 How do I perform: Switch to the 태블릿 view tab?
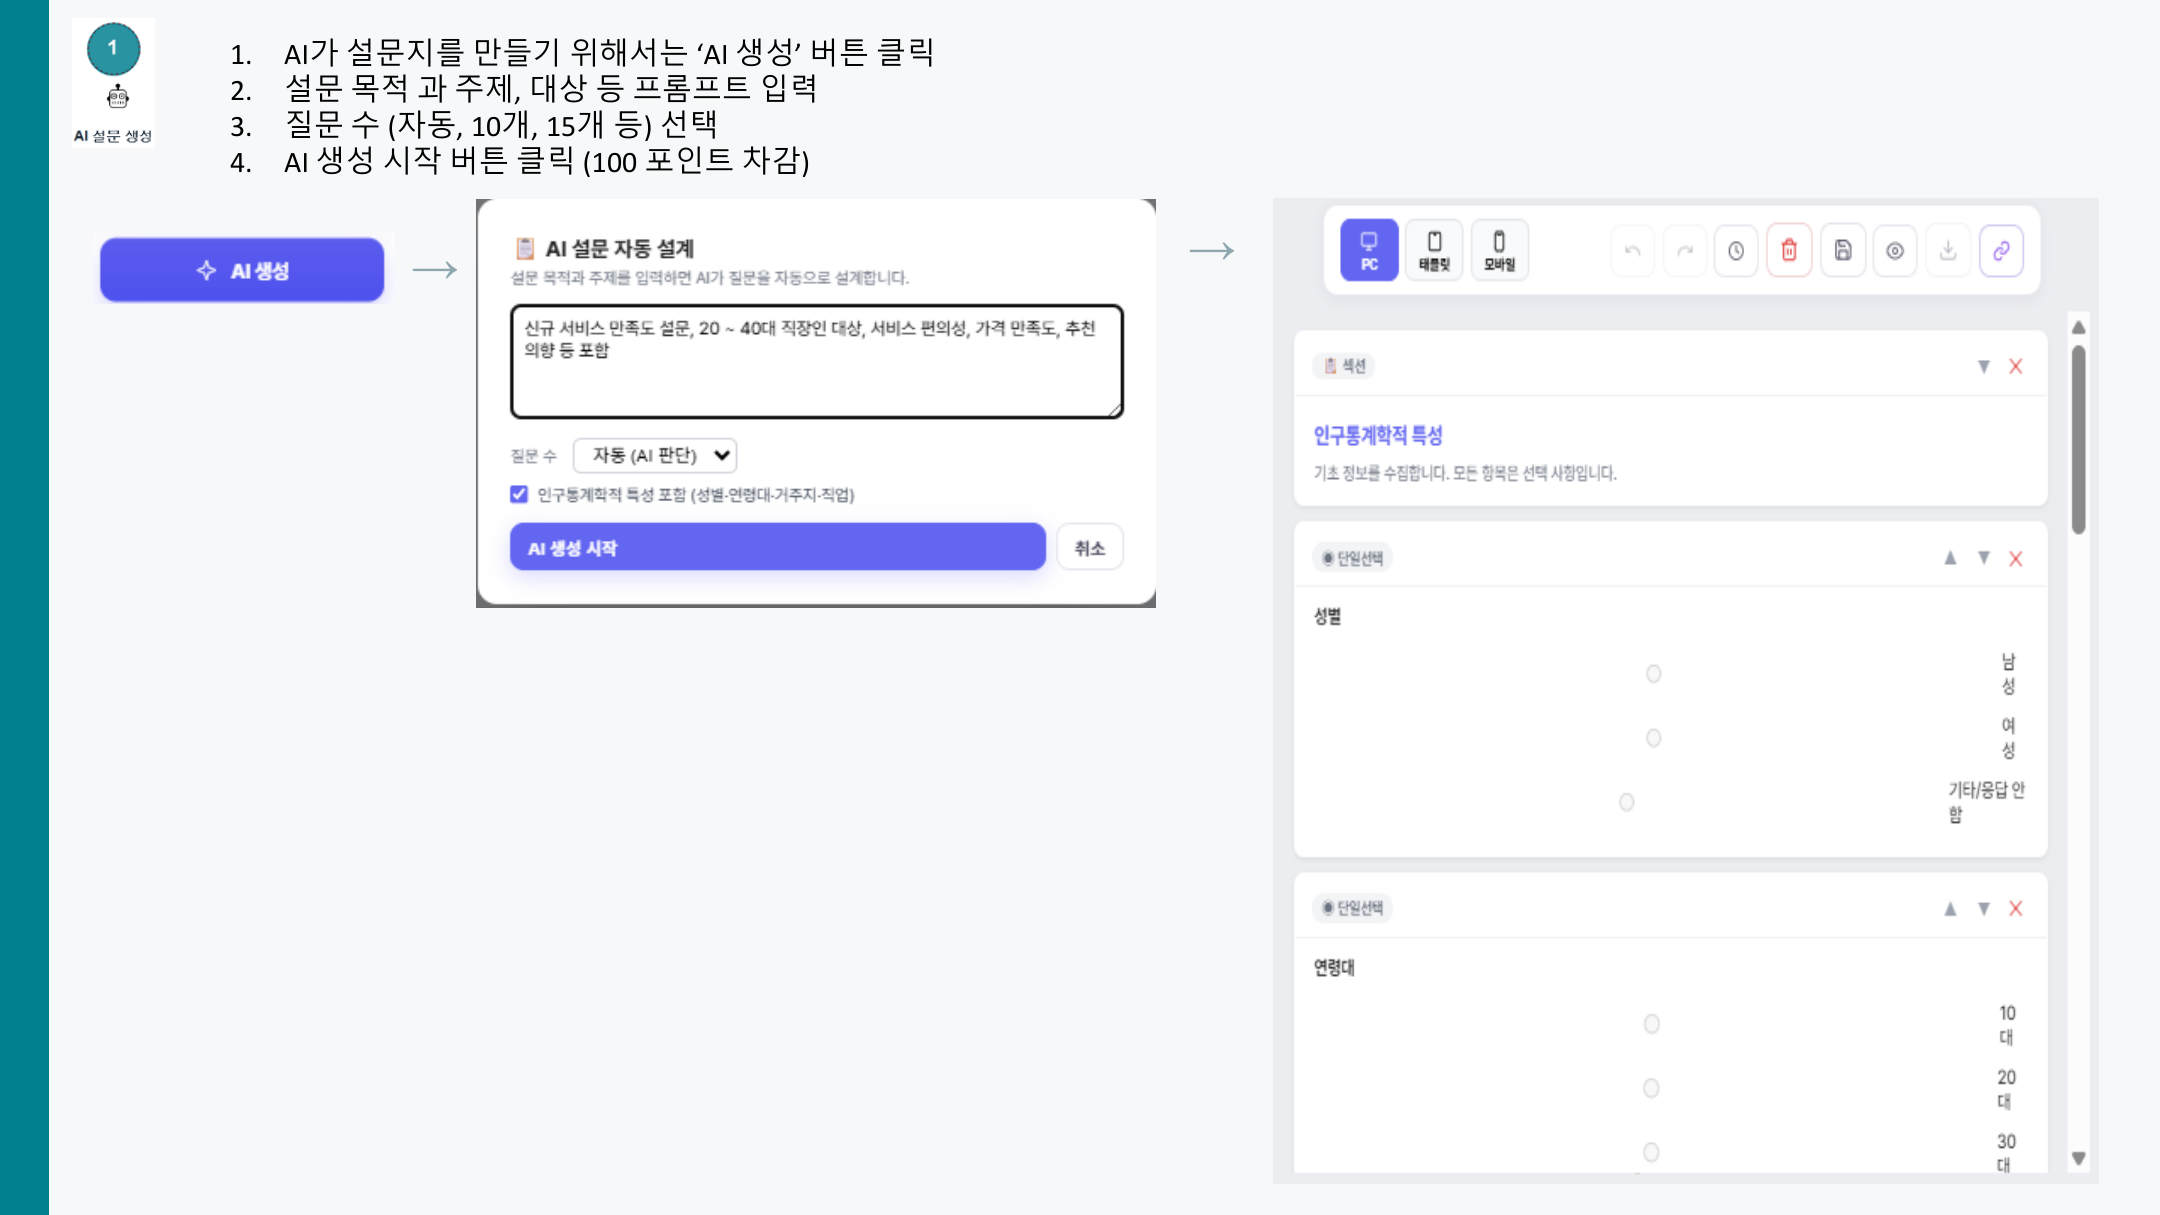(x=1434, y=250)
